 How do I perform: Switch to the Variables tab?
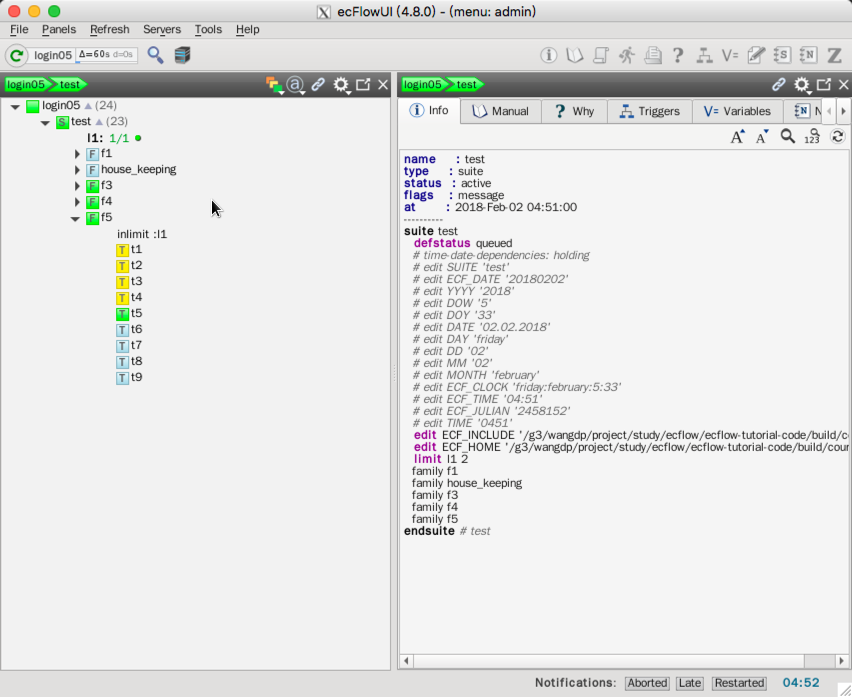click(x=737, y=111)
